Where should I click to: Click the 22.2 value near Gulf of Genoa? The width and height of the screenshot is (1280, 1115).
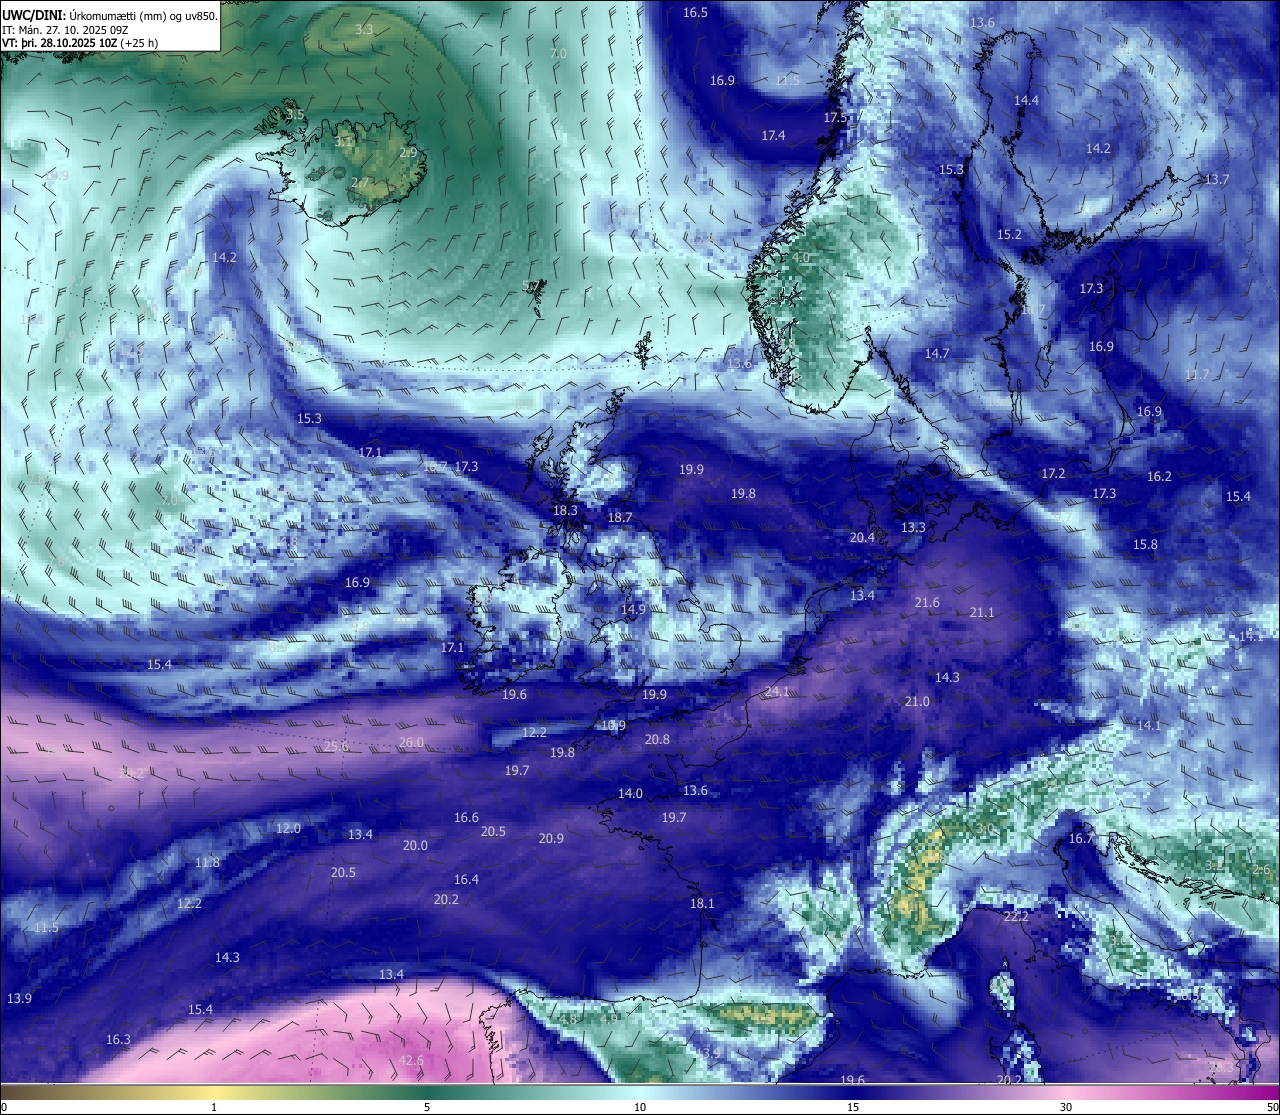1016,916
